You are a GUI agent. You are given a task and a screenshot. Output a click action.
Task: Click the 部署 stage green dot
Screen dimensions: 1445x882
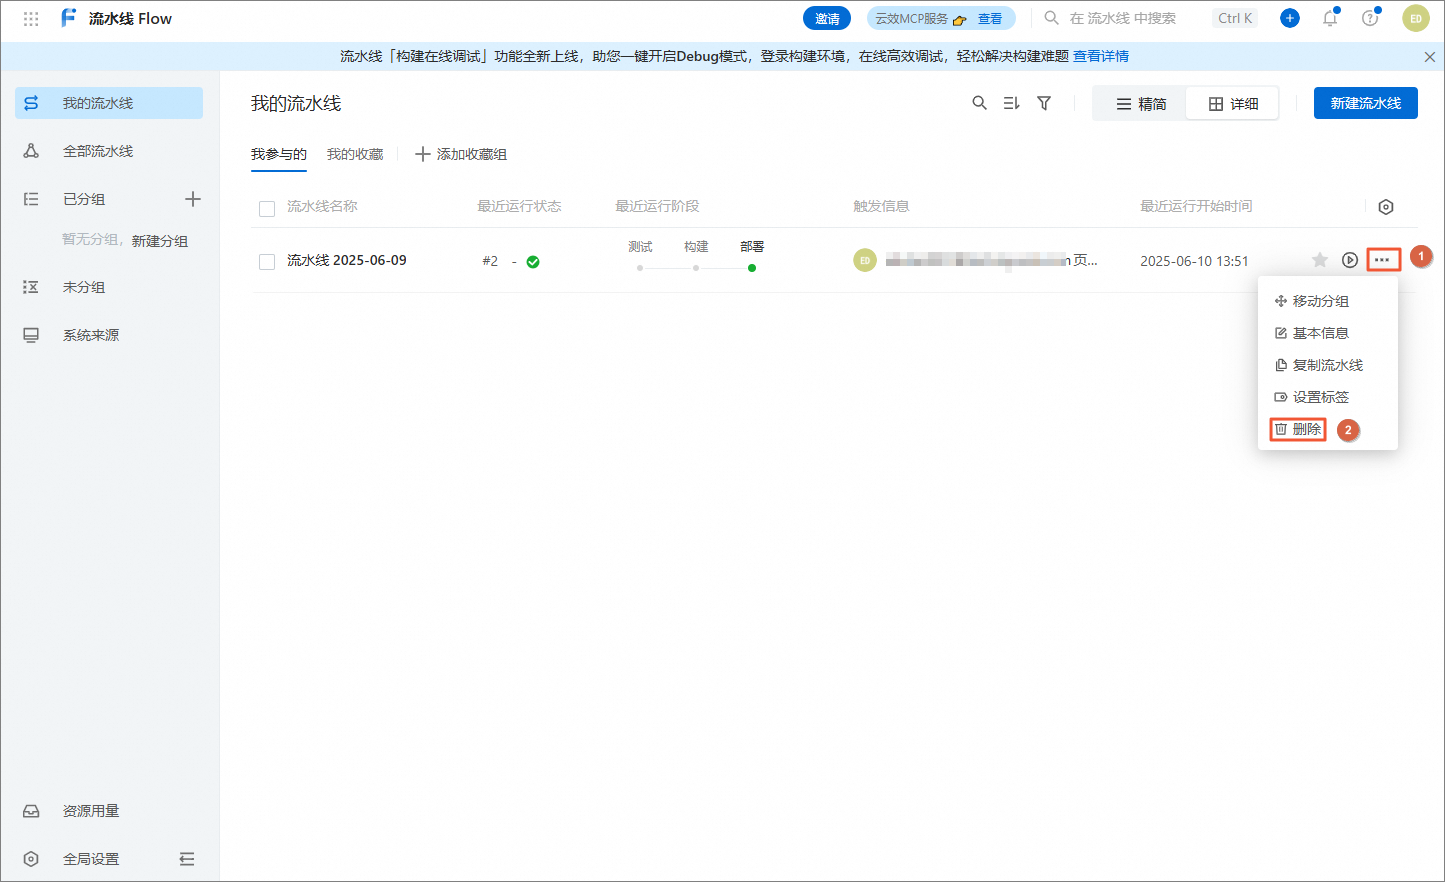[752, 268]
